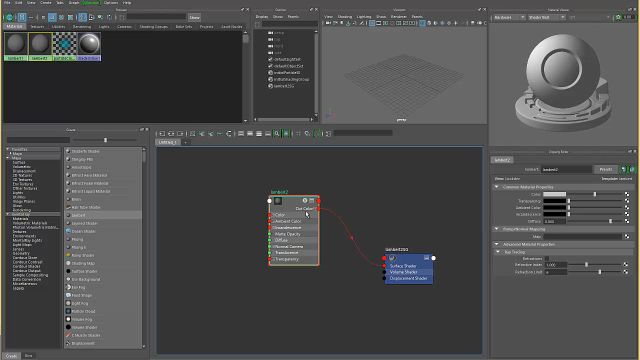Select the Blinn shader icon in Create list
Image resolution: width=640 pixels, height=360 pixels.
coord(68,199)
